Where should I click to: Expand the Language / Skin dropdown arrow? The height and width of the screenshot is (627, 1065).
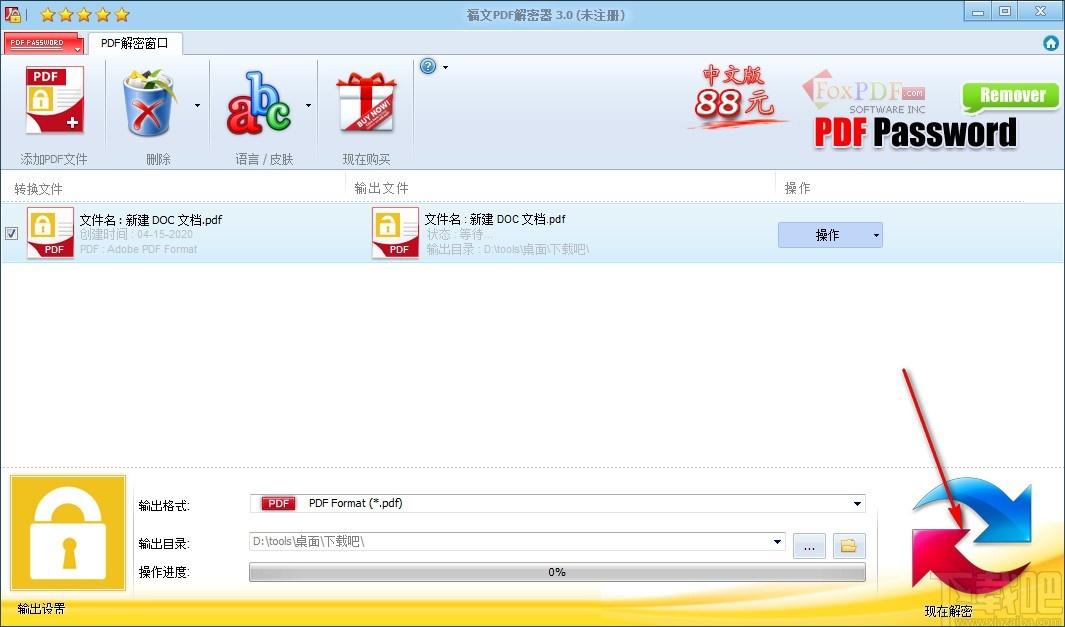pyautogui.click(x=308, y=105)
